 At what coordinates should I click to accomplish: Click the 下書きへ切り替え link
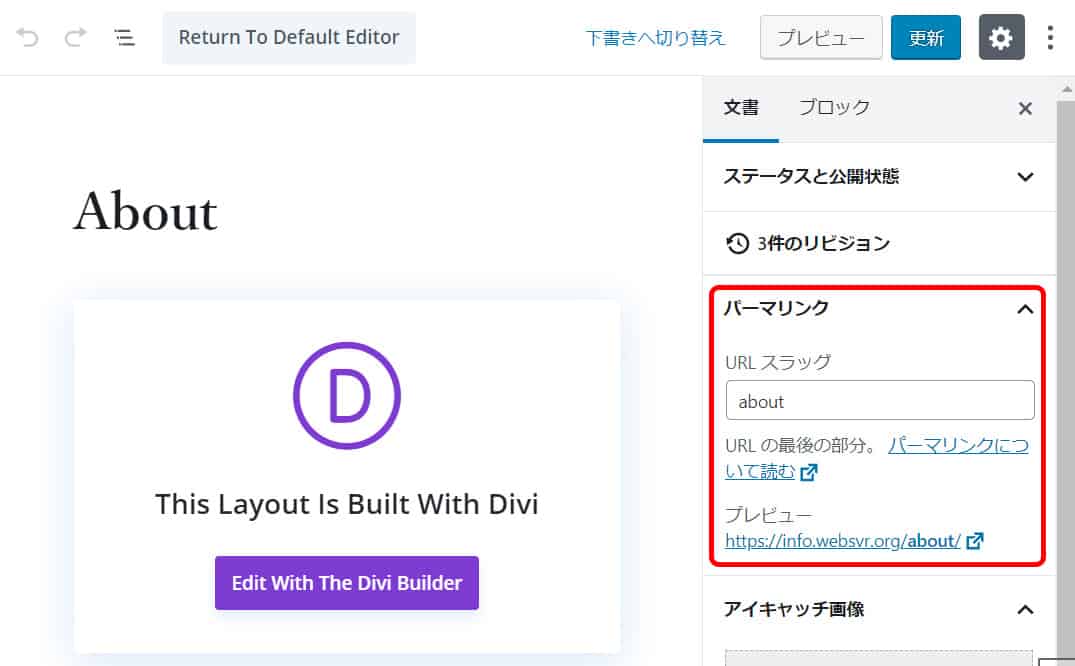[655, 38]
